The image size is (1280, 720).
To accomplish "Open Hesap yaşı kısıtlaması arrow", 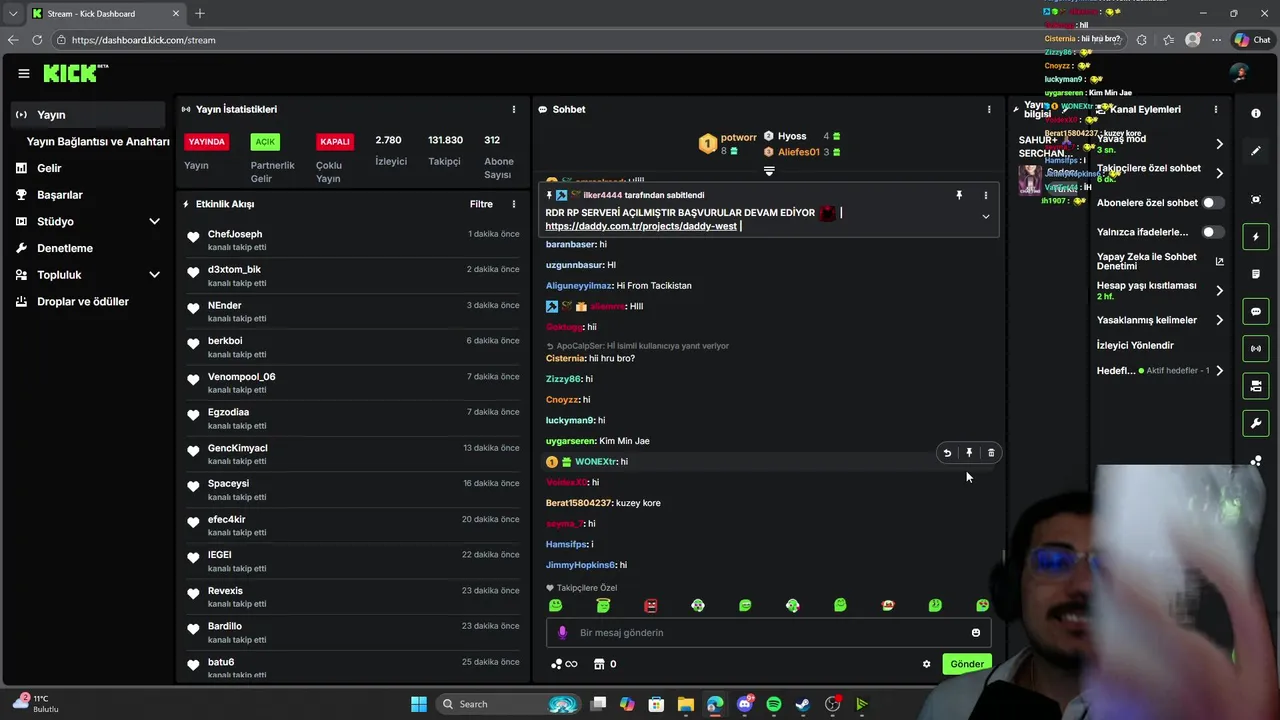I will tap(1219, 291).
